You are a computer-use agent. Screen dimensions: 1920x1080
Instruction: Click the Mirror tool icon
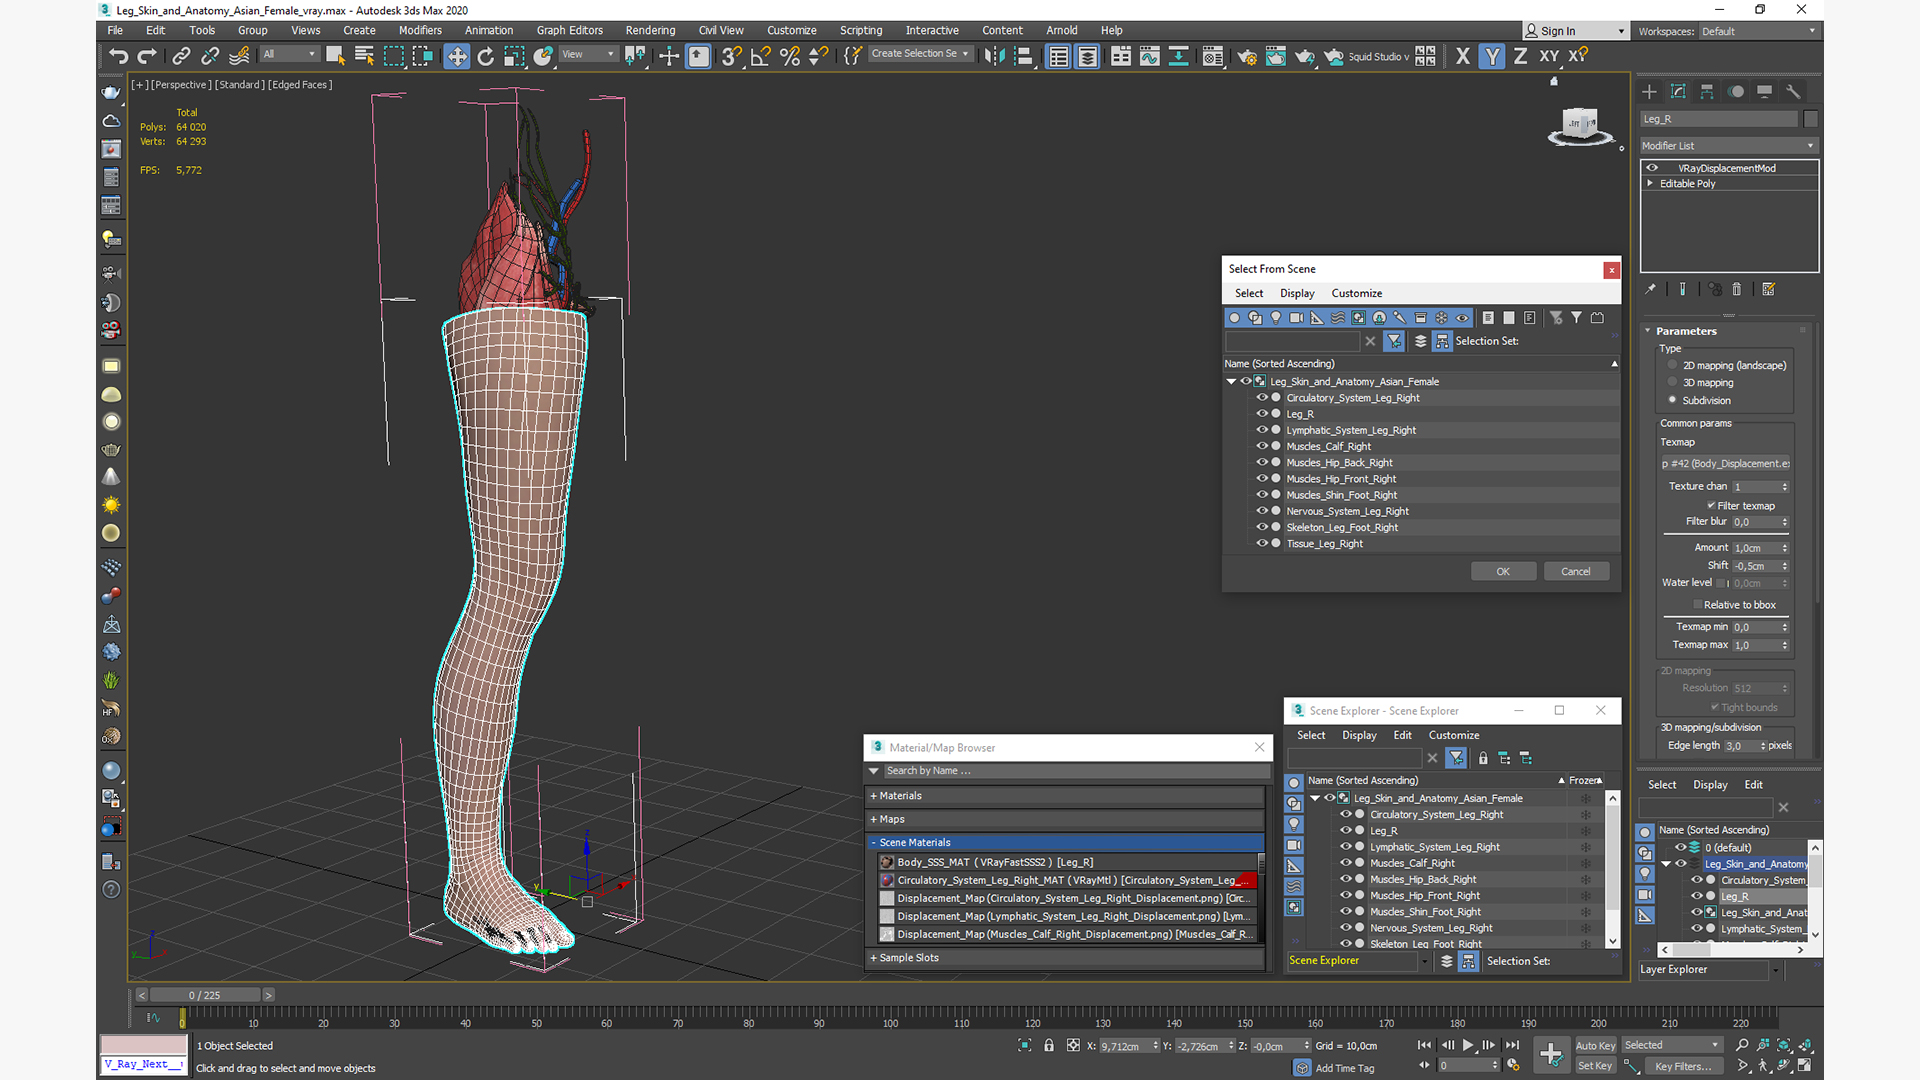(x=993, y=56)
